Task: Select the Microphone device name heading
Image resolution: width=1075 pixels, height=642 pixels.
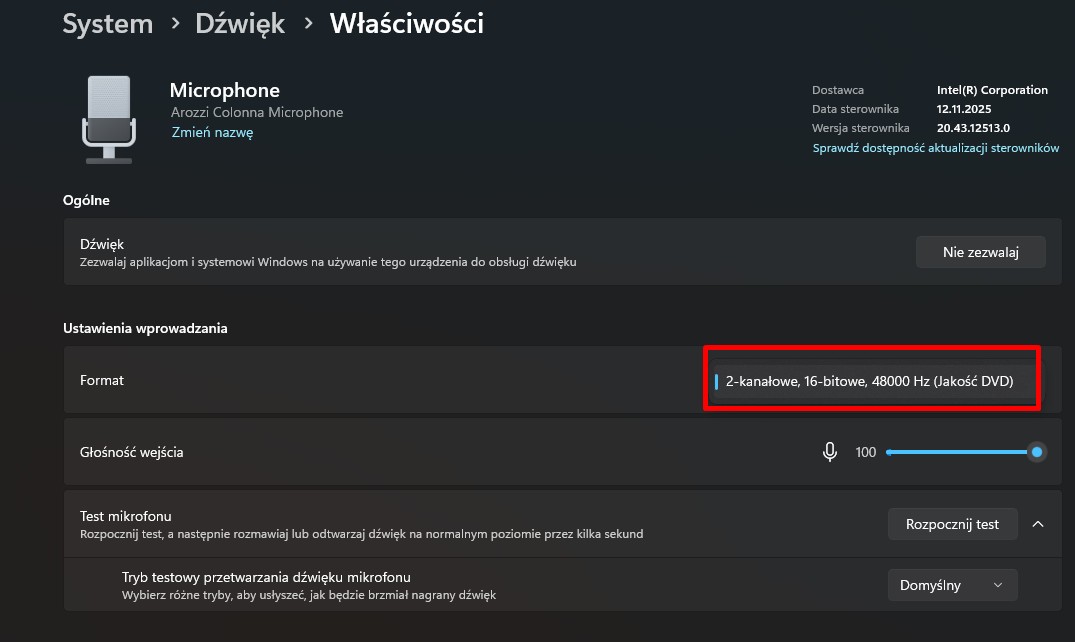Action: point(225,90)
